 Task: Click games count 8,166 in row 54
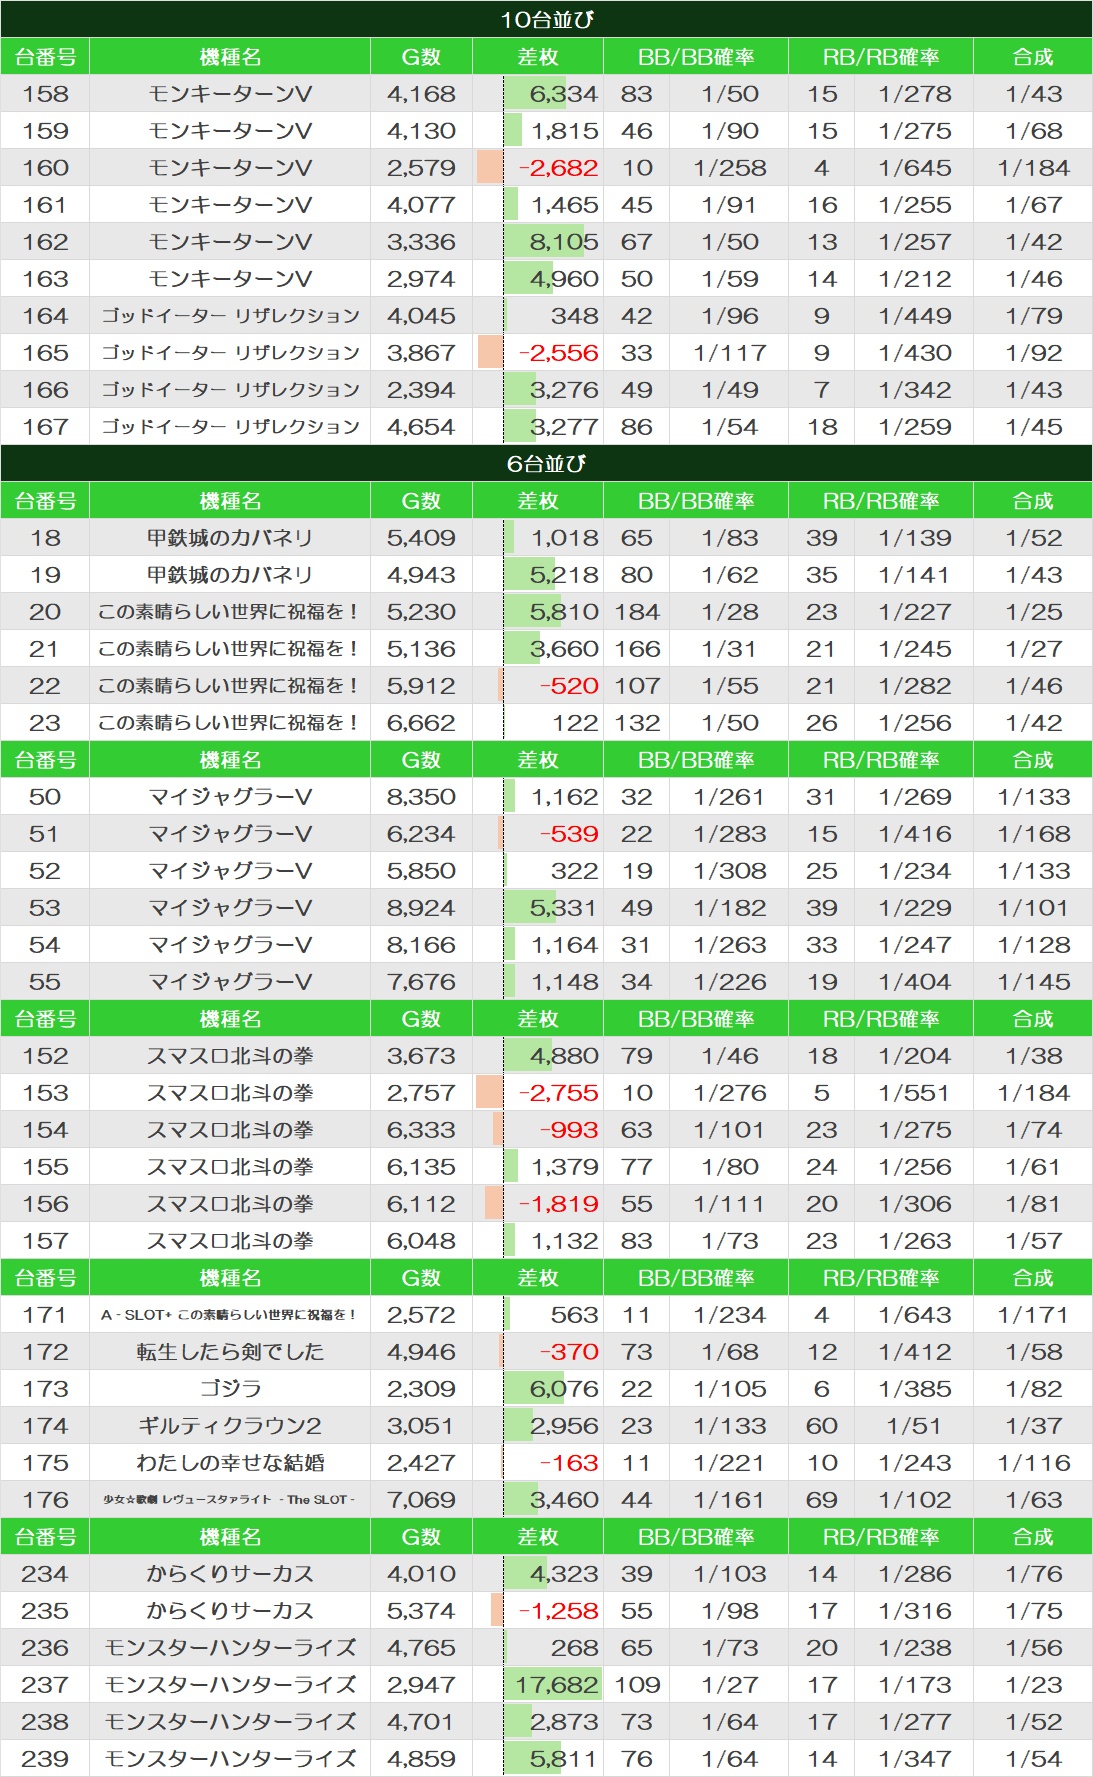point(421,945)
